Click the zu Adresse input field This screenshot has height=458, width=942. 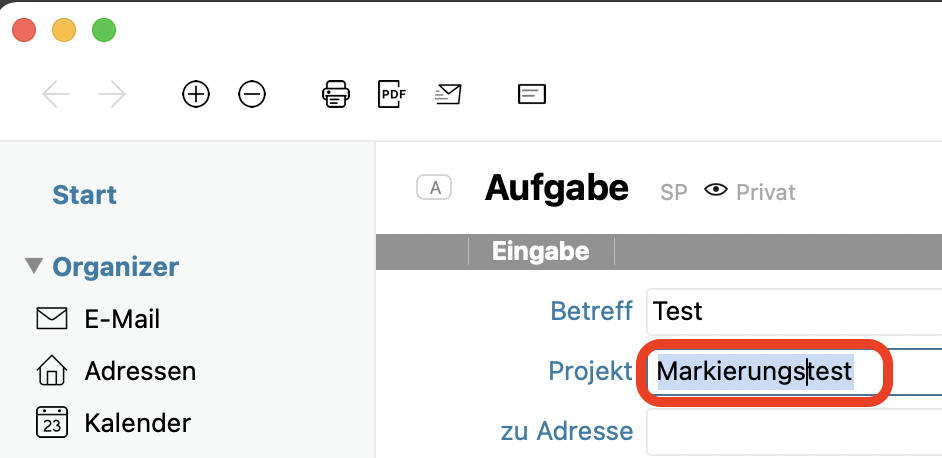790,432
